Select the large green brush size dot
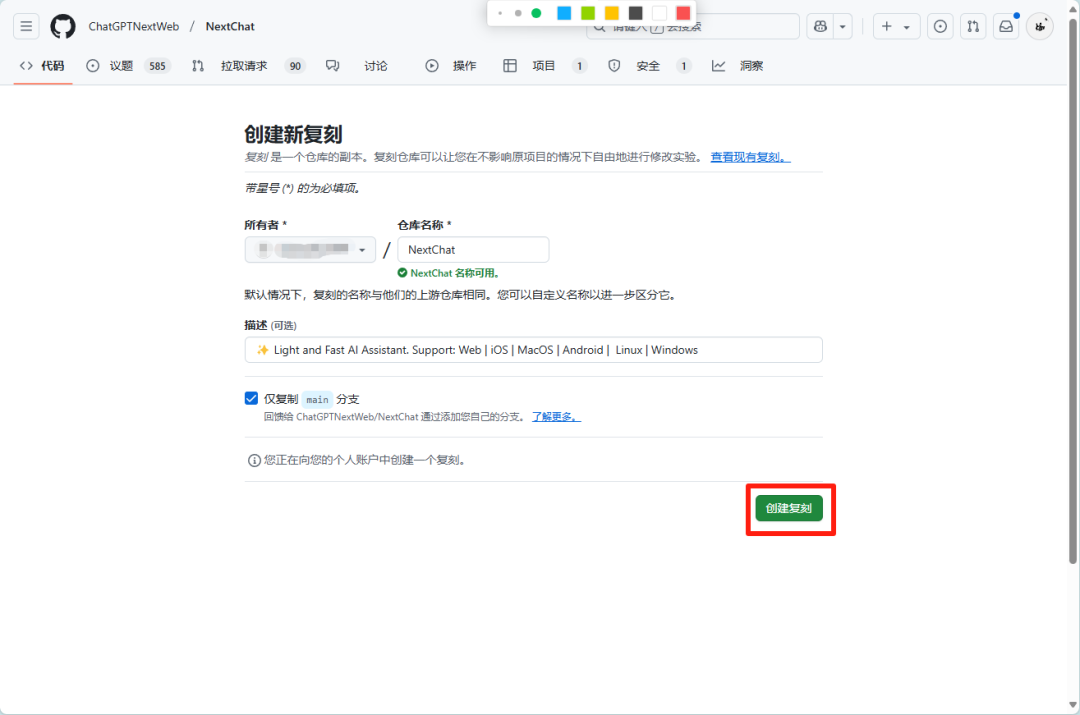 tap(536, 13)
